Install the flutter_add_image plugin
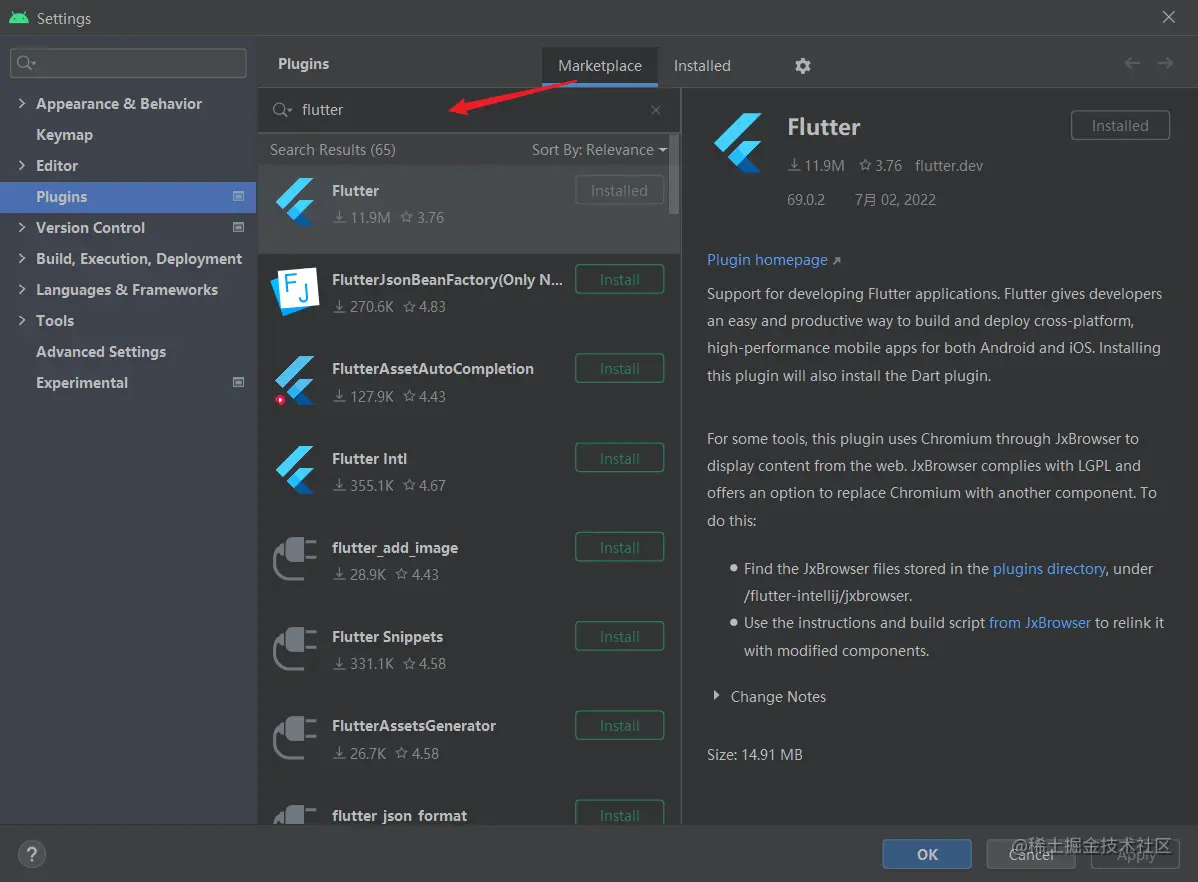 620,547
